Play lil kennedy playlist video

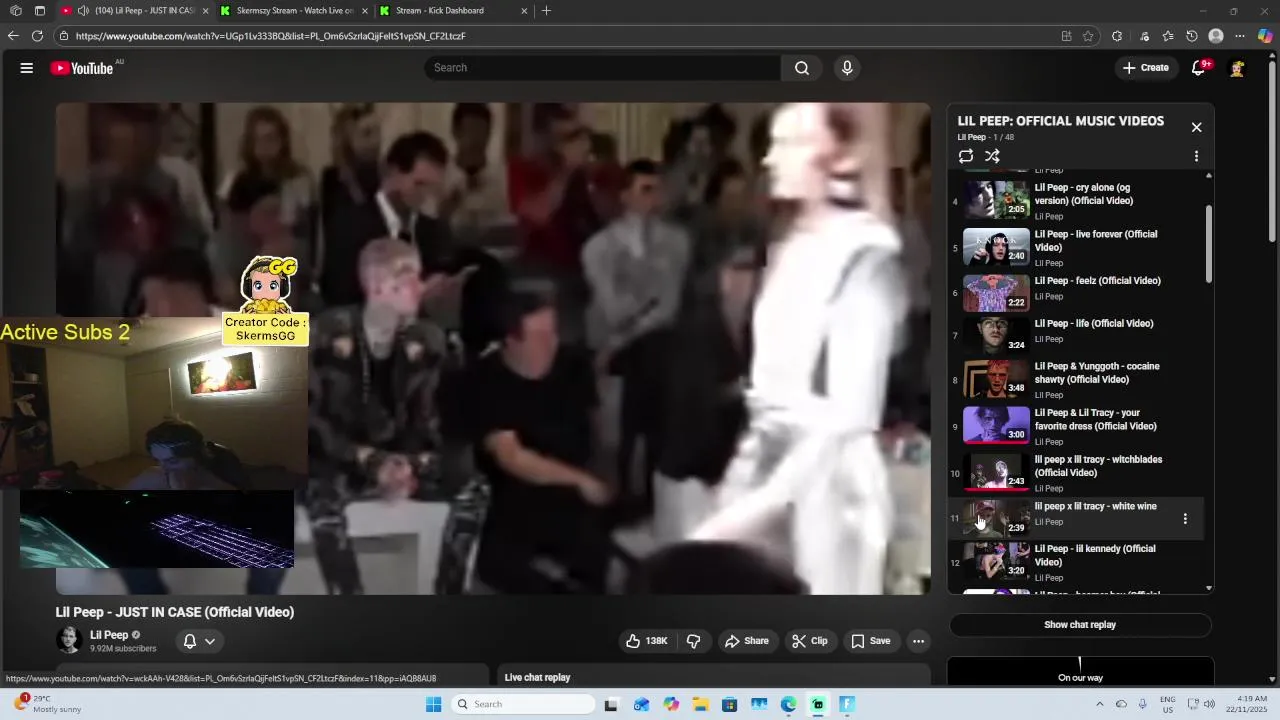coord(1076,563)
